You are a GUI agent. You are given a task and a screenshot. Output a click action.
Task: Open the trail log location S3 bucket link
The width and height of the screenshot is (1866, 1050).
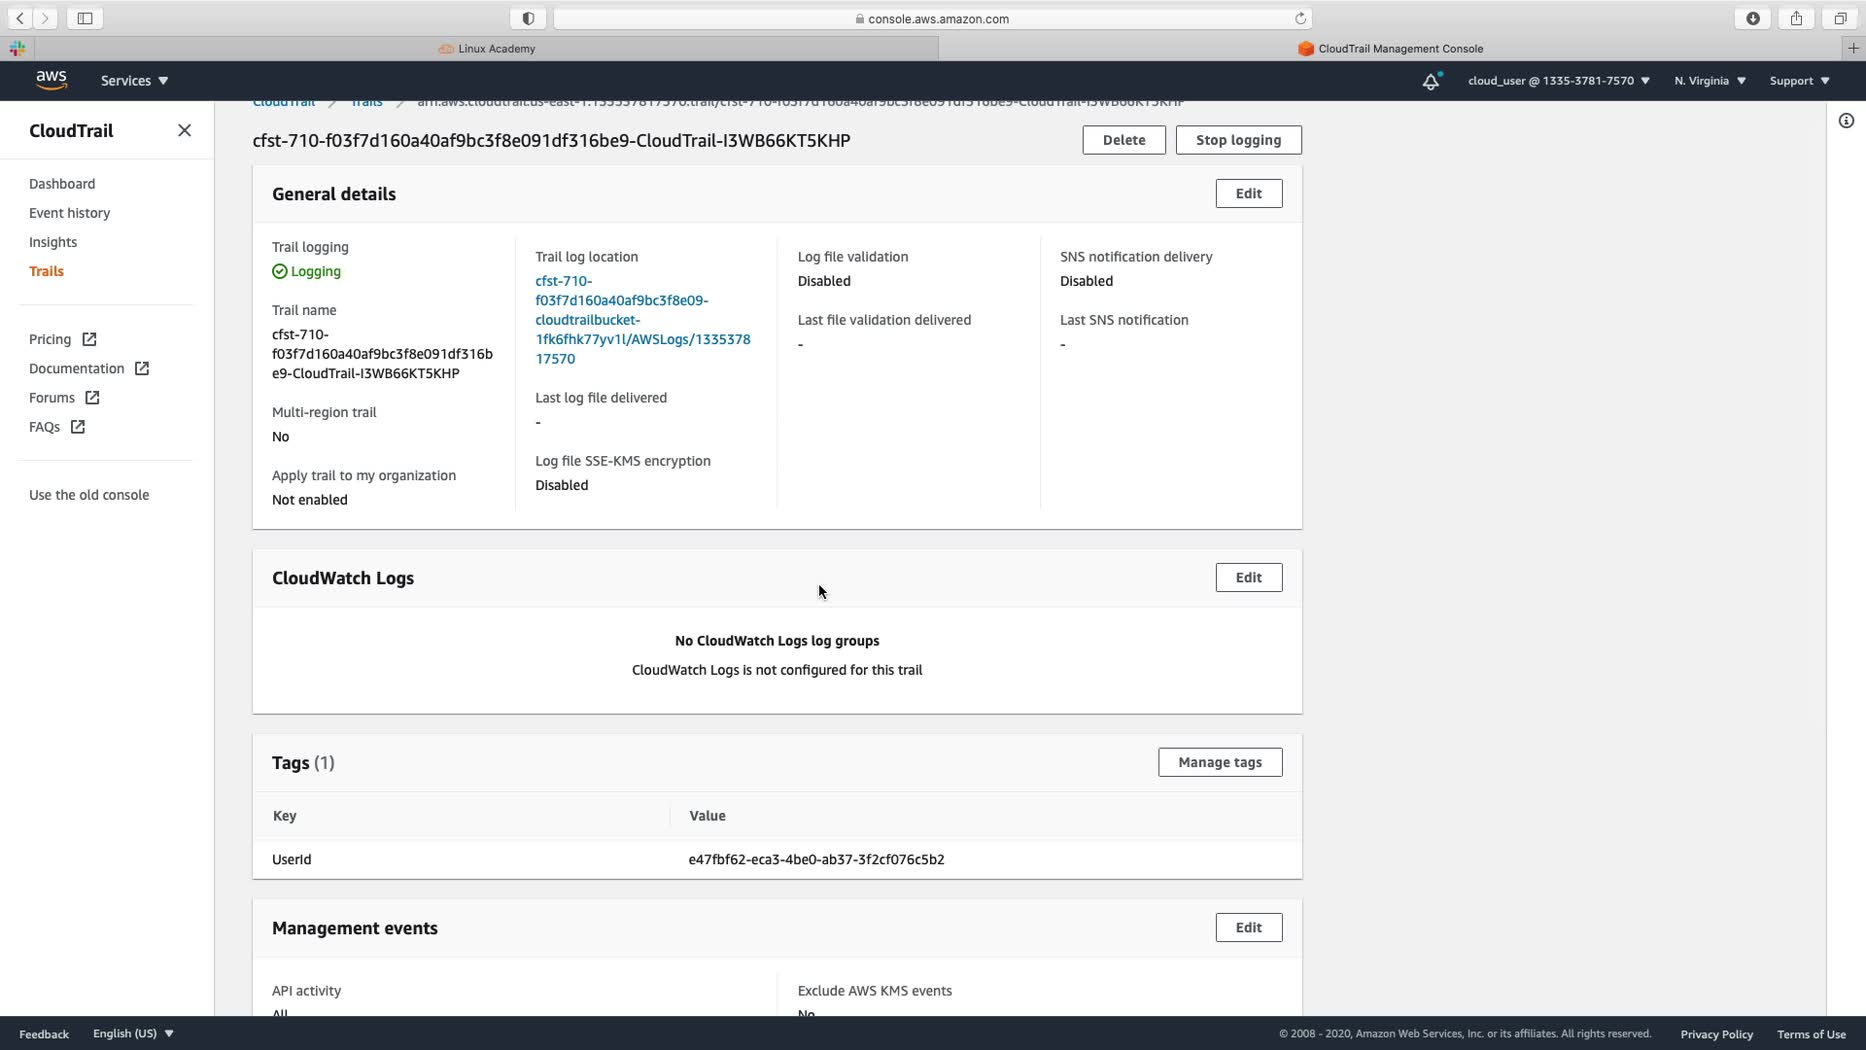pyautogui.click(x=643, y=320)
